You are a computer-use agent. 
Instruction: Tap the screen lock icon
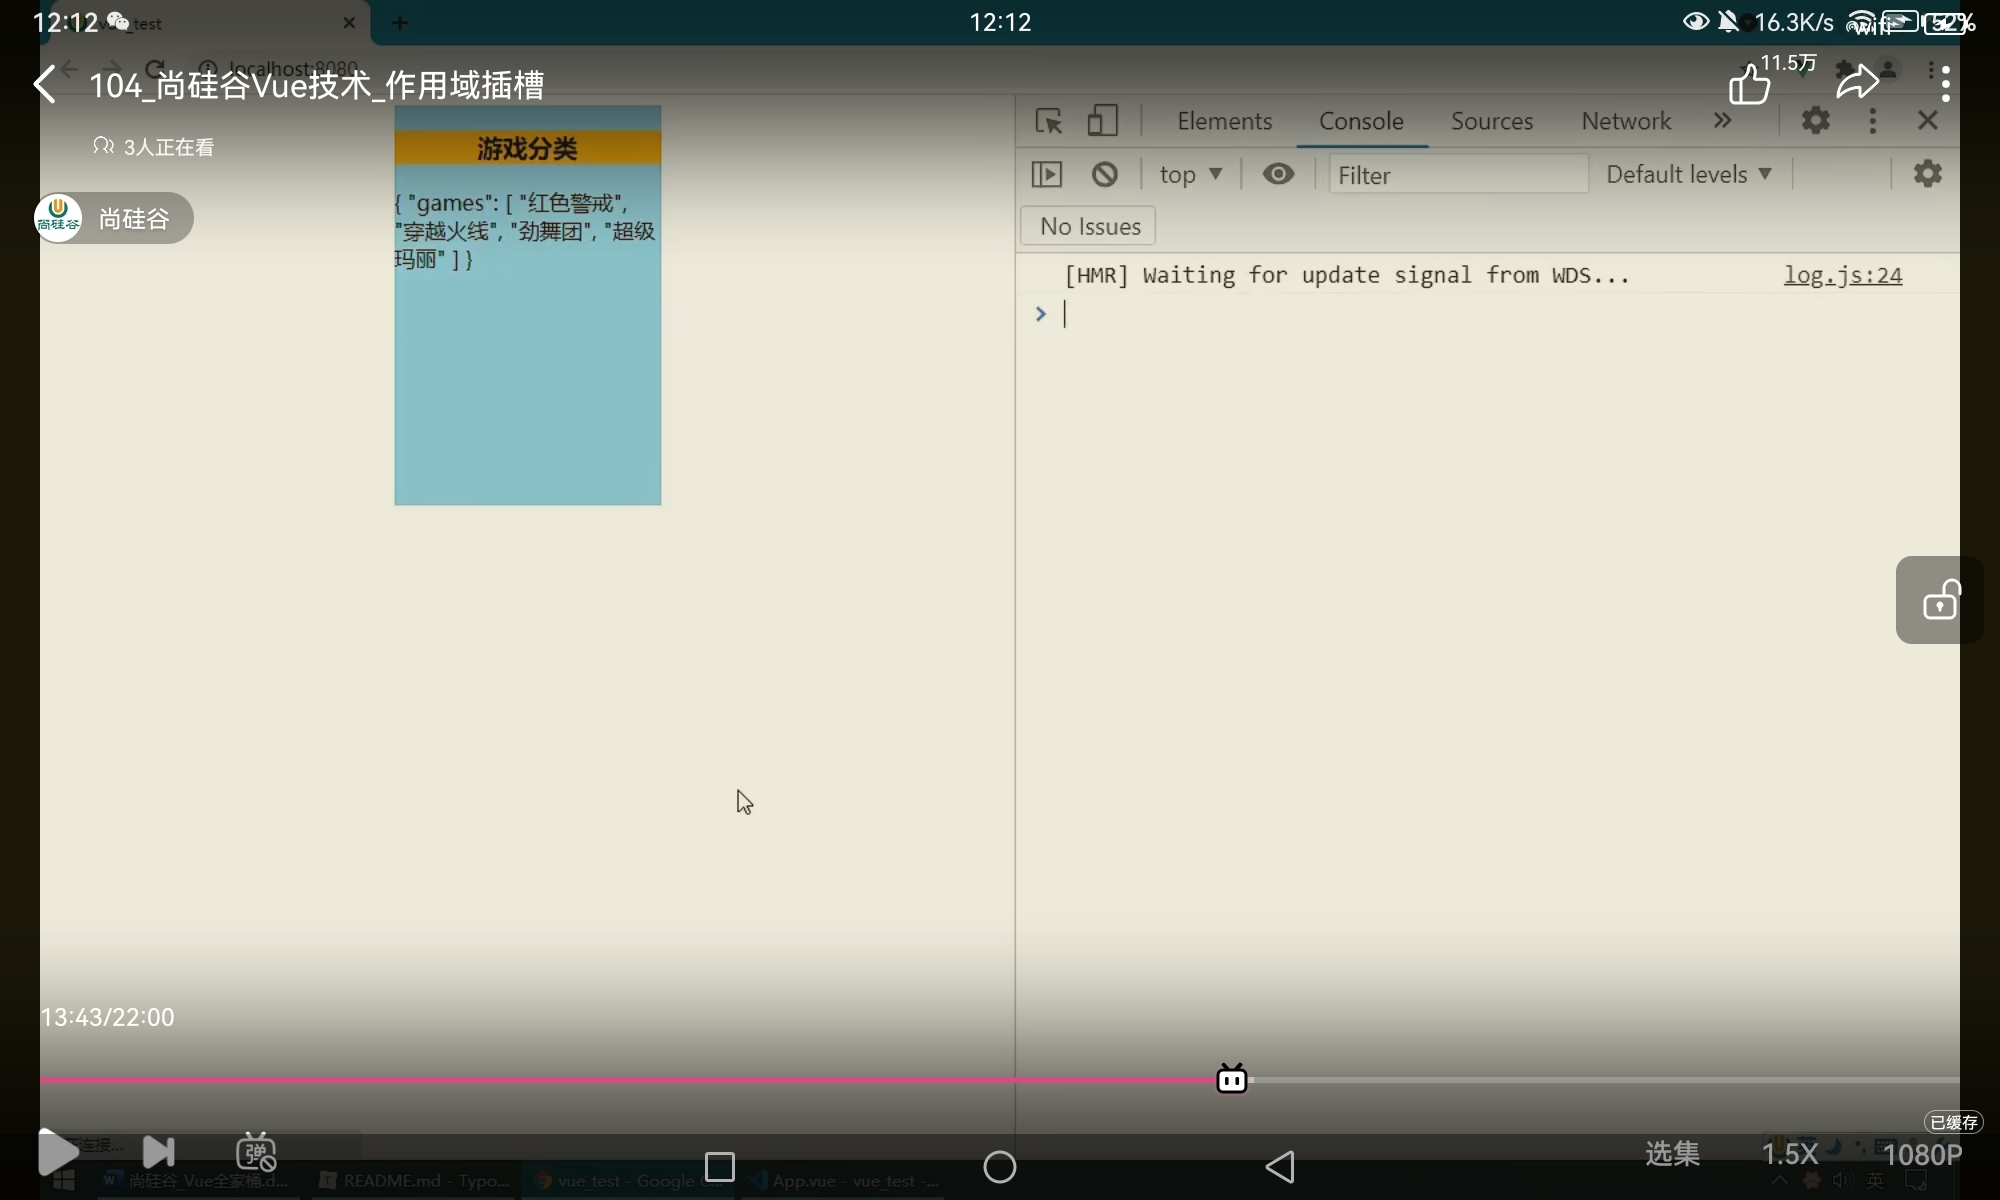pyautogui.click(x=1940, y=600)
